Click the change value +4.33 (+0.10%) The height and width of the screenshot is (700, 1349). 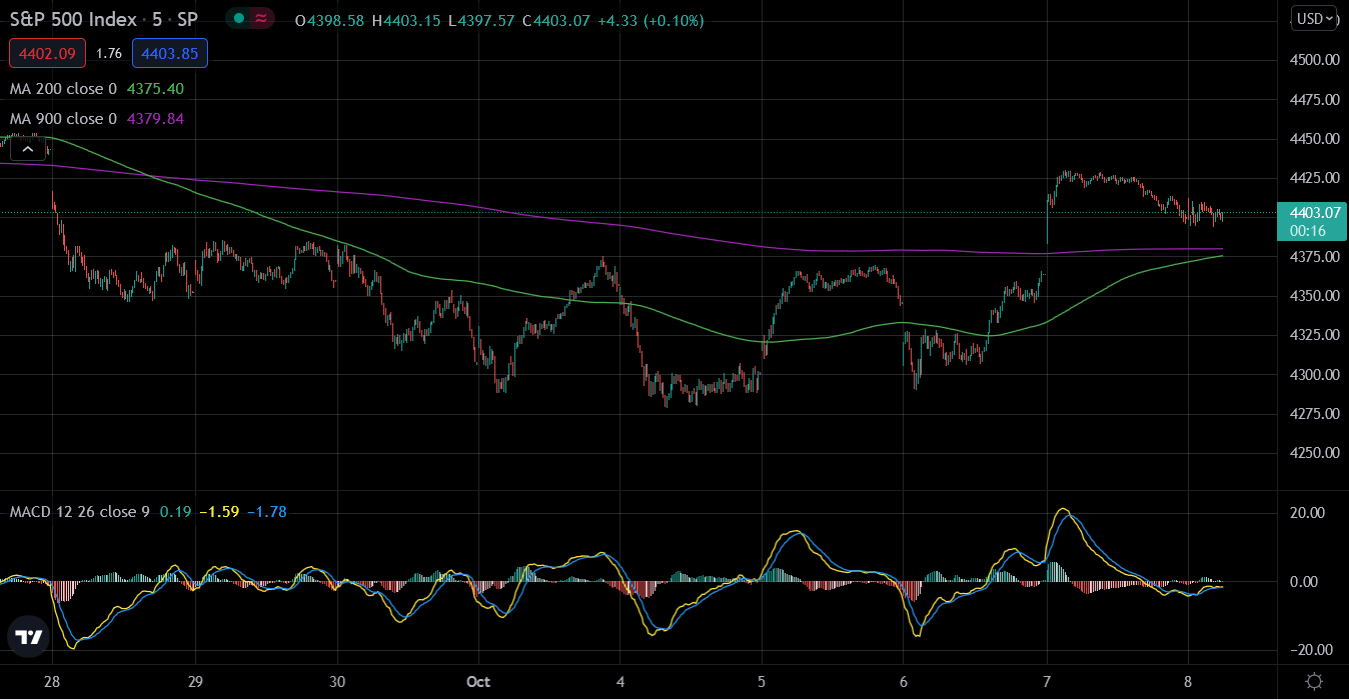pyautogui.click(x=650, y=20)
